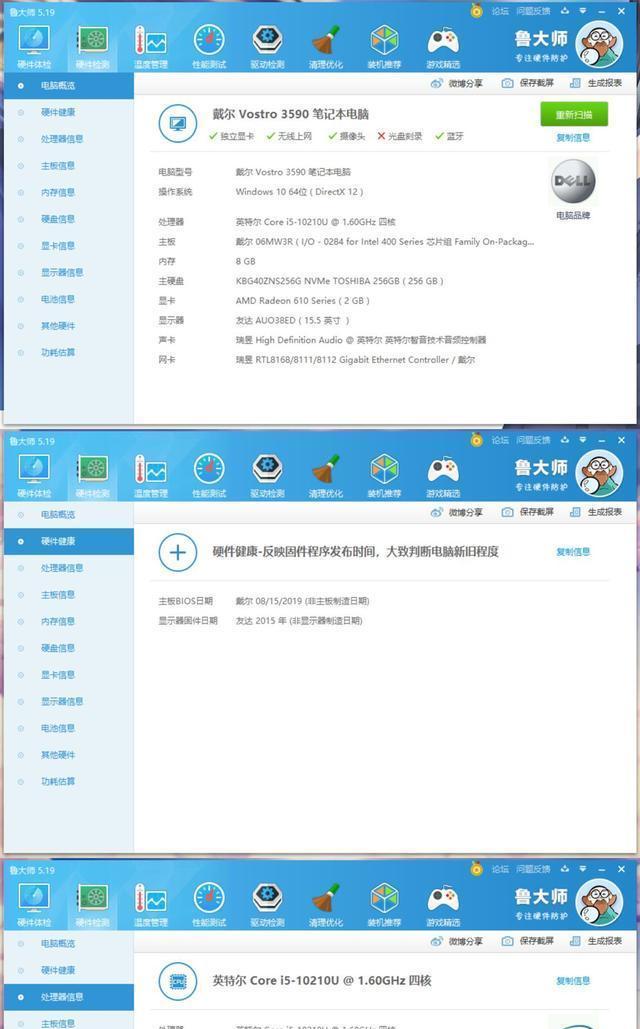Click the skin shirt icon in Vostro overview window
This screenshot has height=1029, width=640.
565,10
